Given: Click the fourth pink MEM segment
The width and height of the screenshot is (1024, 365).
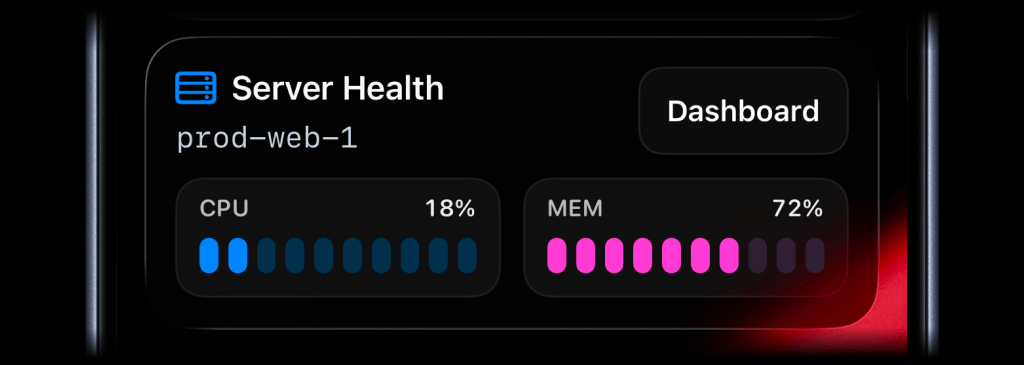Looking at the screenshot, I should click(x=643, y=255).
